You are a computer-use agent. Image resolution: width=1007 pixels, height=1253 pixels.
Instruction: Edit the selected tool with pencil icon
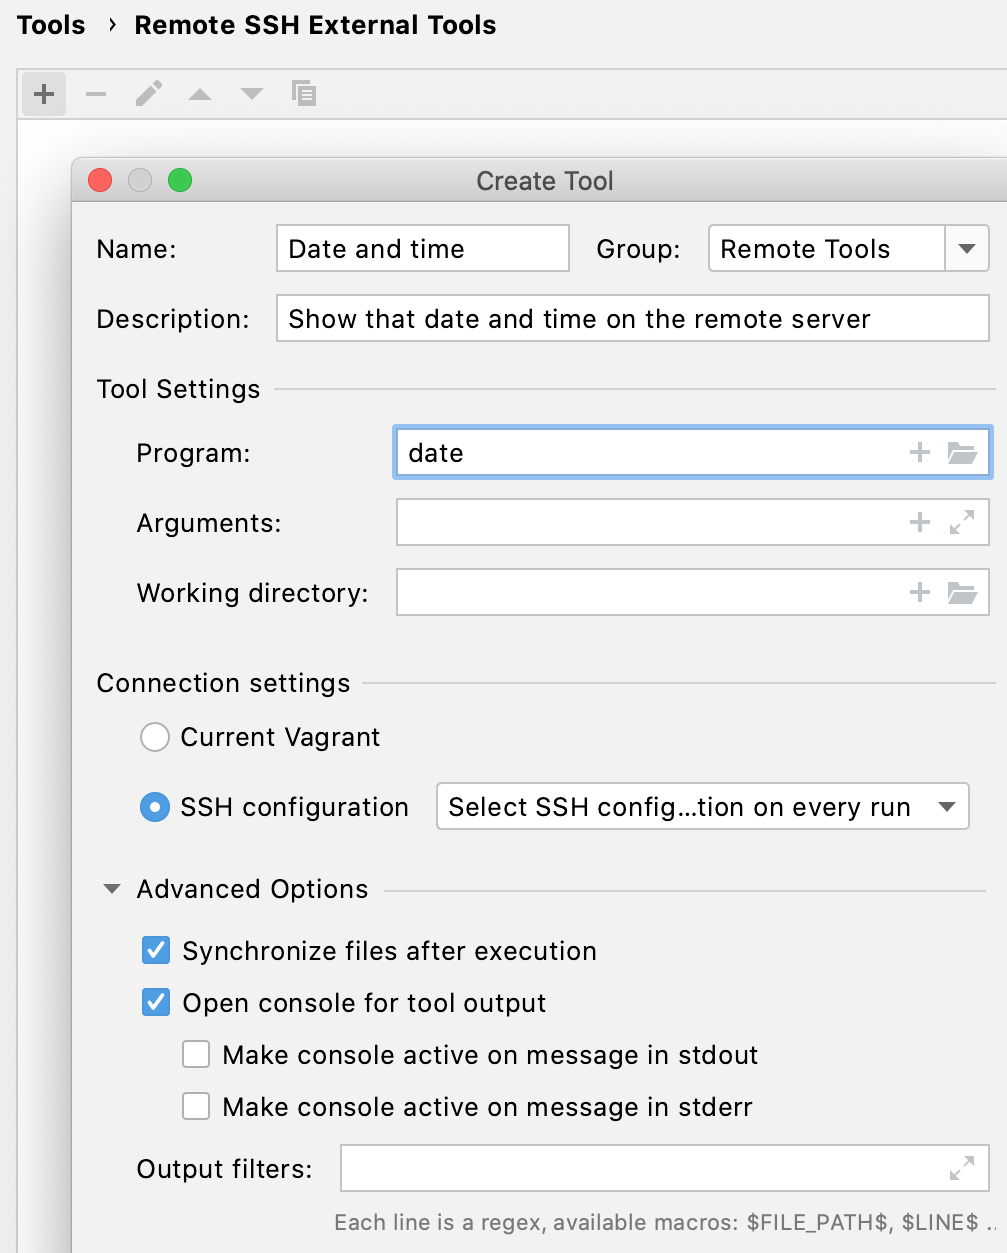(x=149, y=93)
